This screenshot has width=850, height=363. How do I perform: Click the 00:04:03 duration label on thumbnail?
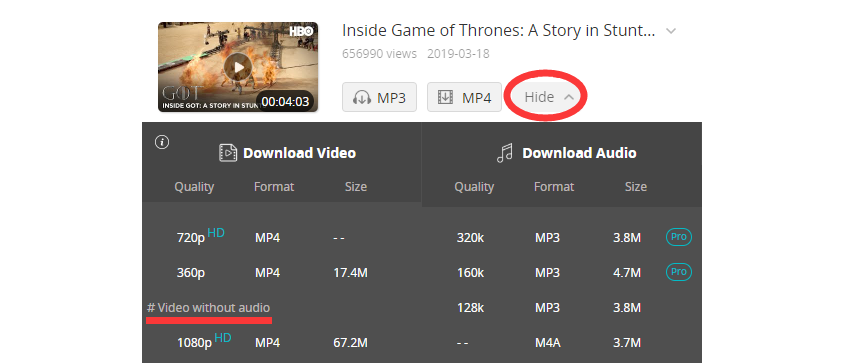285,101
